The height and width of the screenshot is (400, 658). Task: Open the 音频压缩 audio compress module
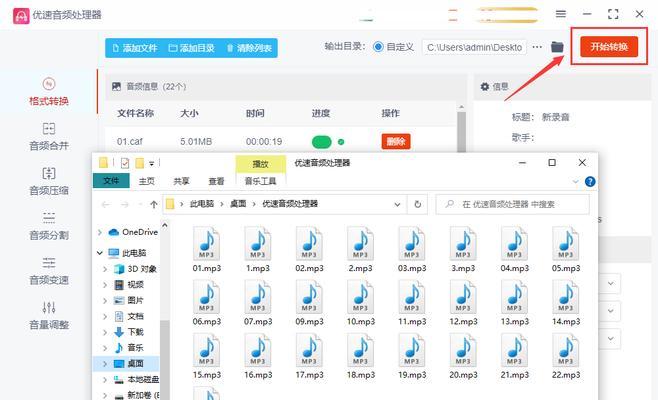pos(49,181)
